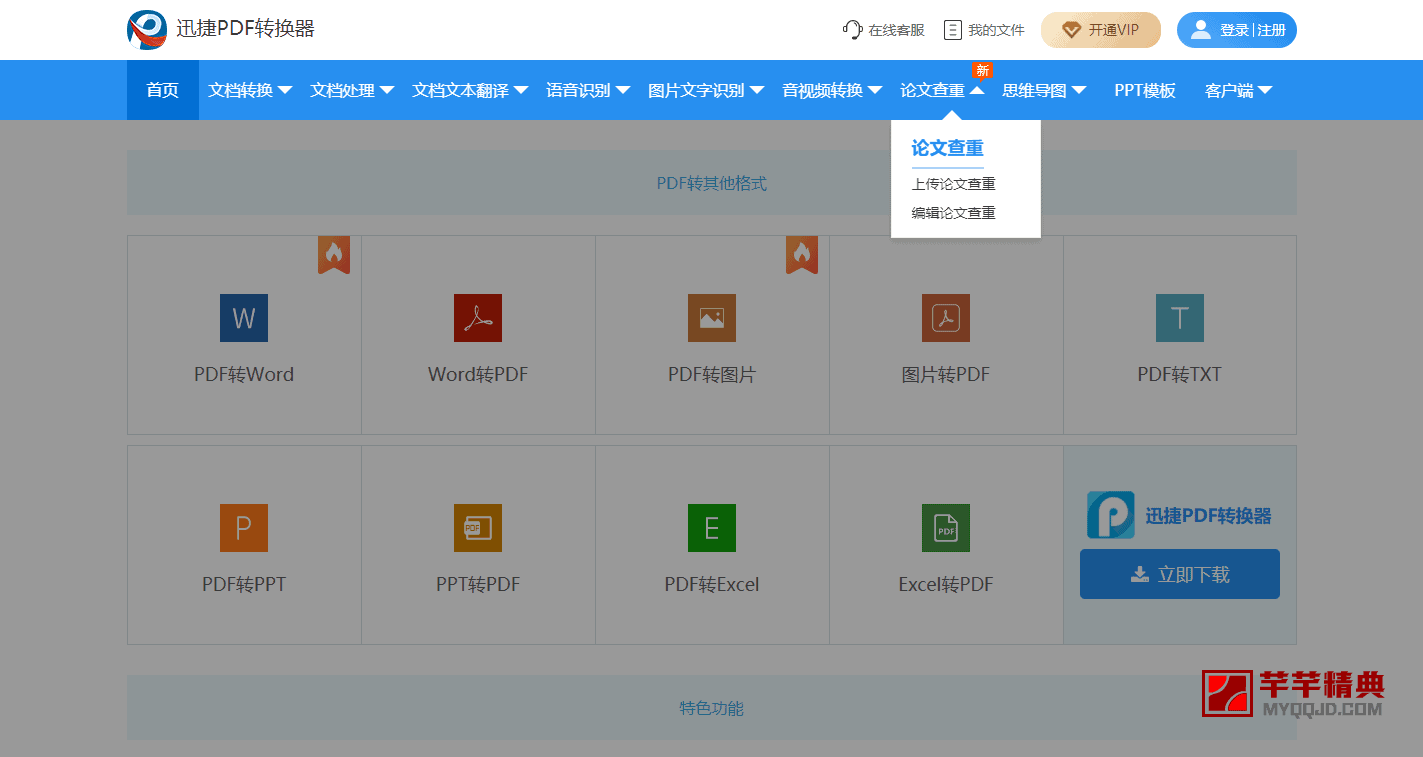The width and height of the screenshot is (1423, 757).
Task: Click the PPT转PDF label
Action: (x=478, y=585)
